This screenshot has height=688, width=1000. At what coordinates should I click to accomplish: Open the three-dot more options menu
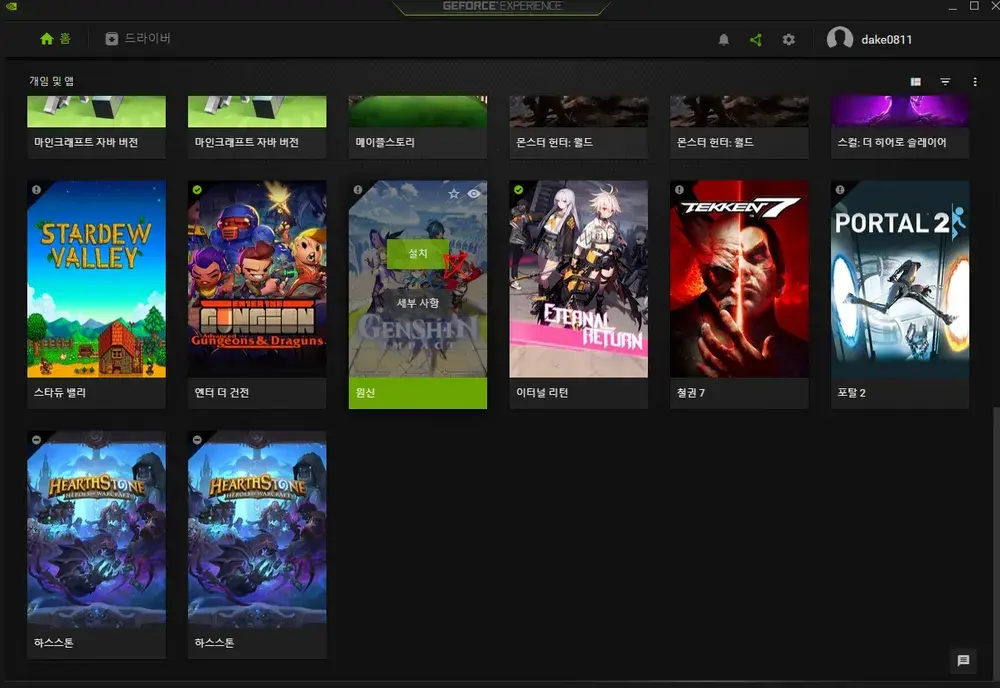[974, 82]
